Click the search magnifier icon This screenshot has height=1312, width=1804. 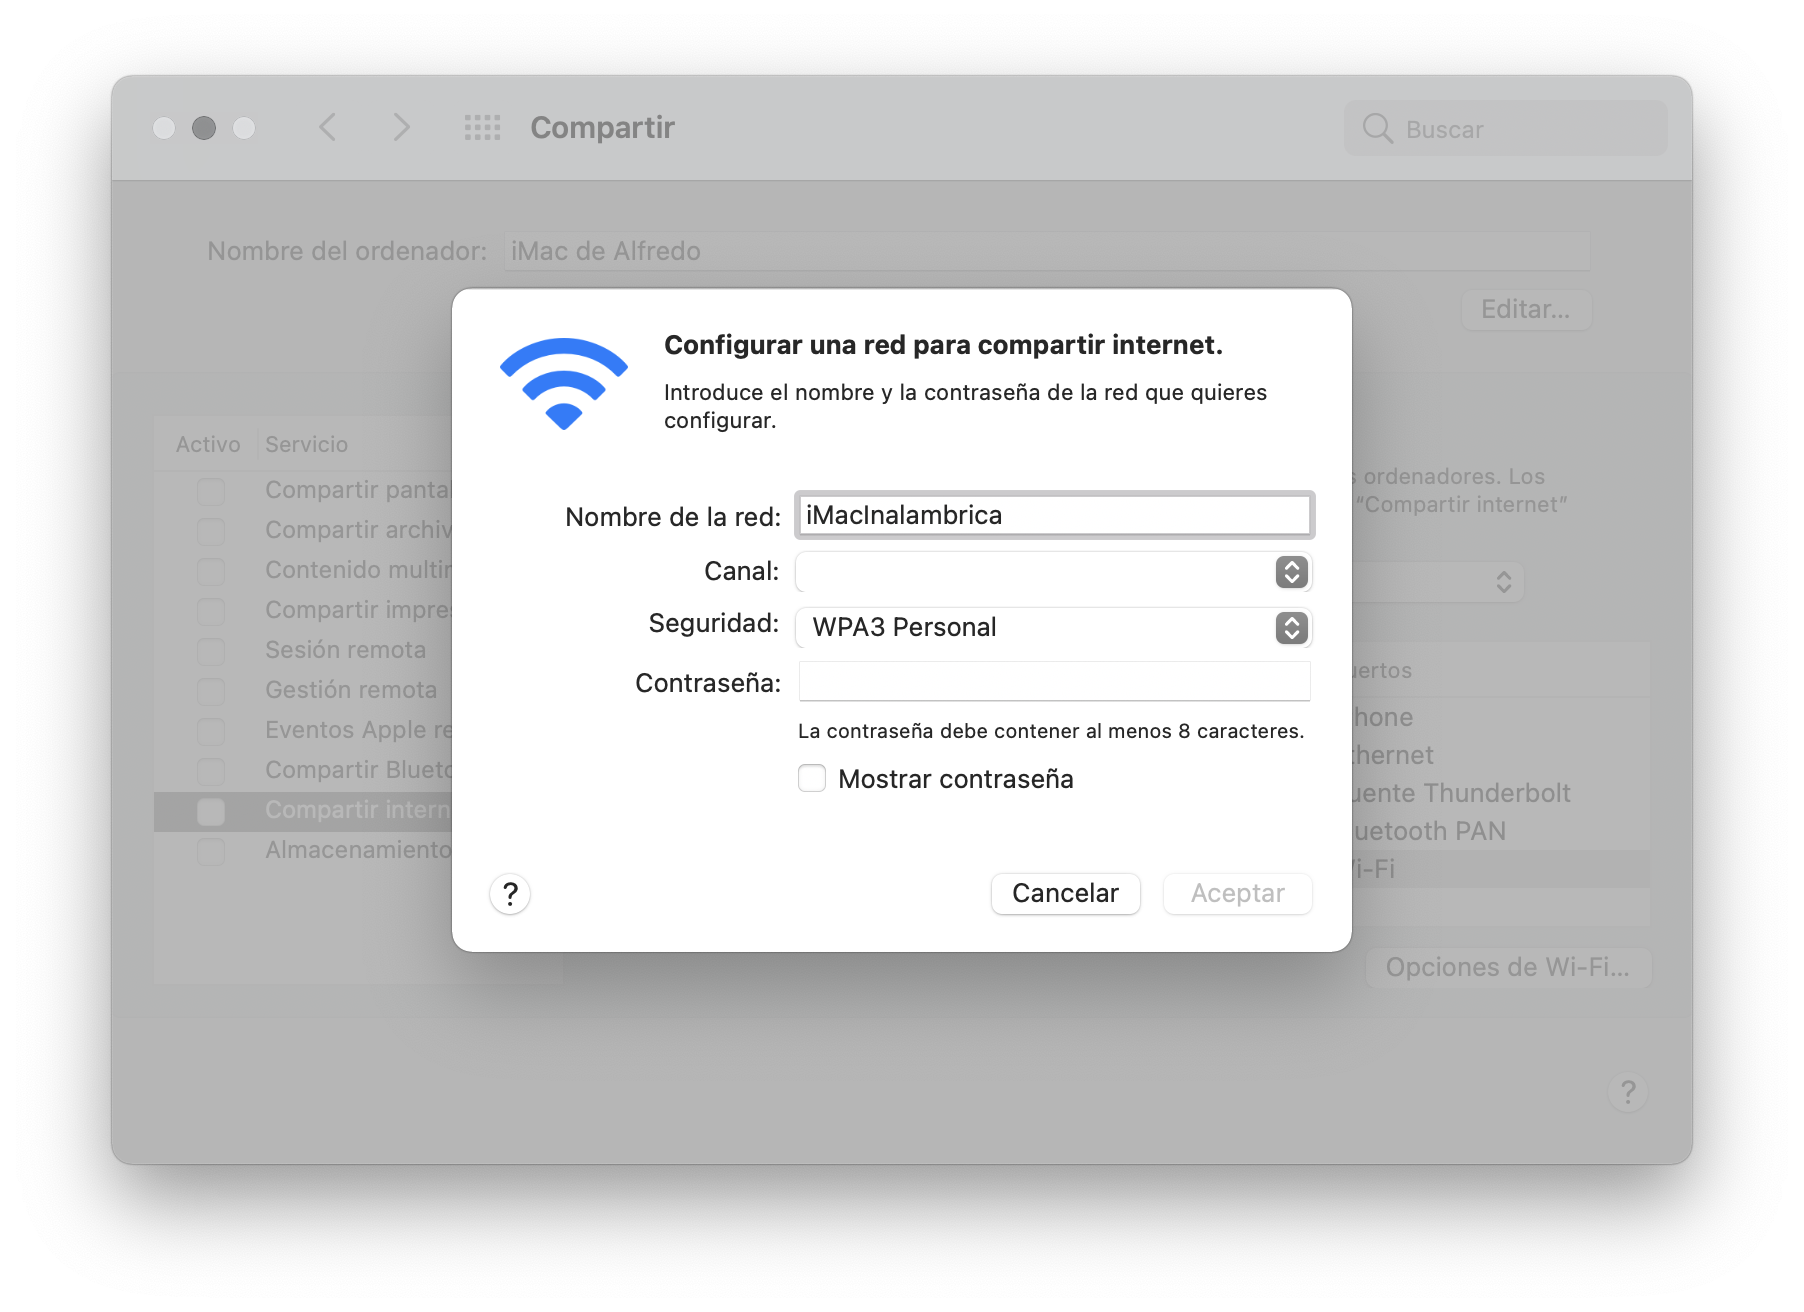pyautogui.click(x=1377, y=128)
